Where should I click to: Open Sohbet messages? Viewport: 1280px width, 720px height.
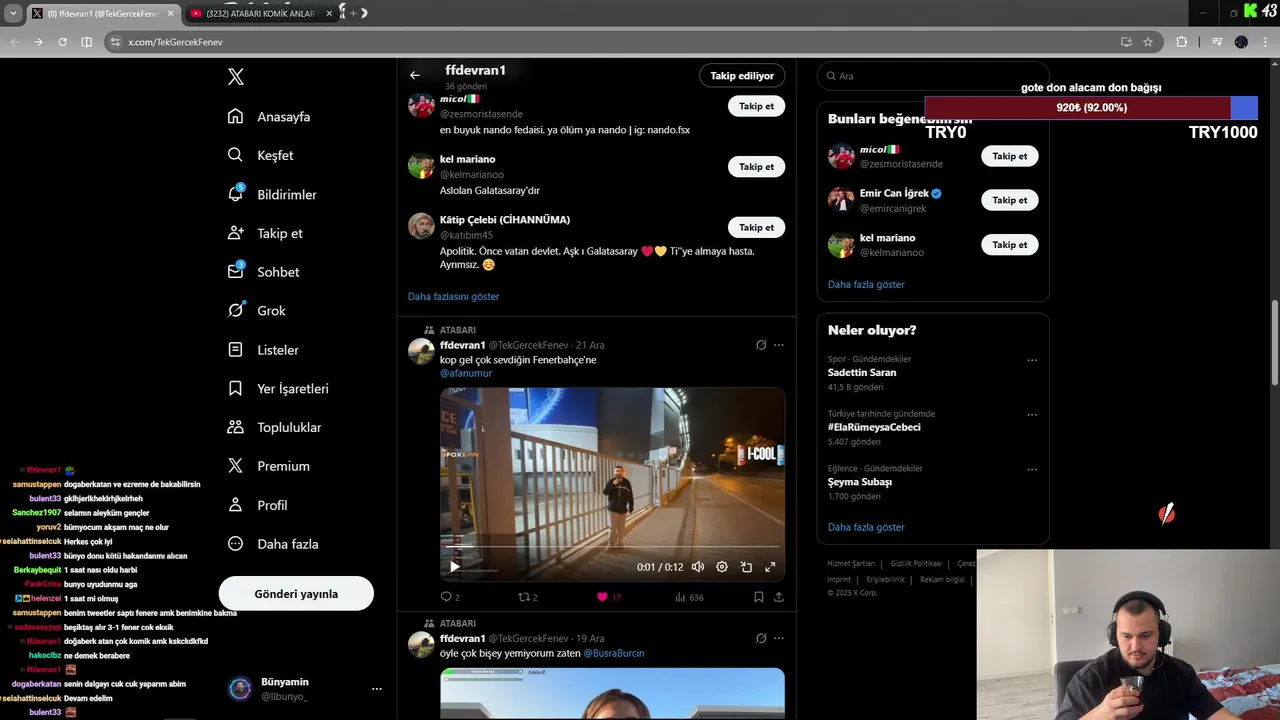coord(263,272)
